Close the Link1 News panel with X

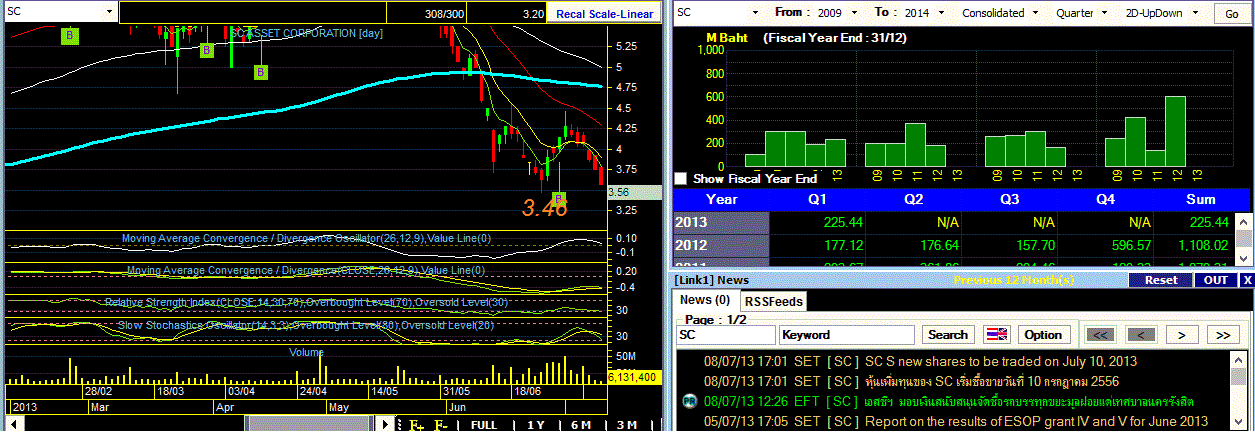coord(1247,280)
